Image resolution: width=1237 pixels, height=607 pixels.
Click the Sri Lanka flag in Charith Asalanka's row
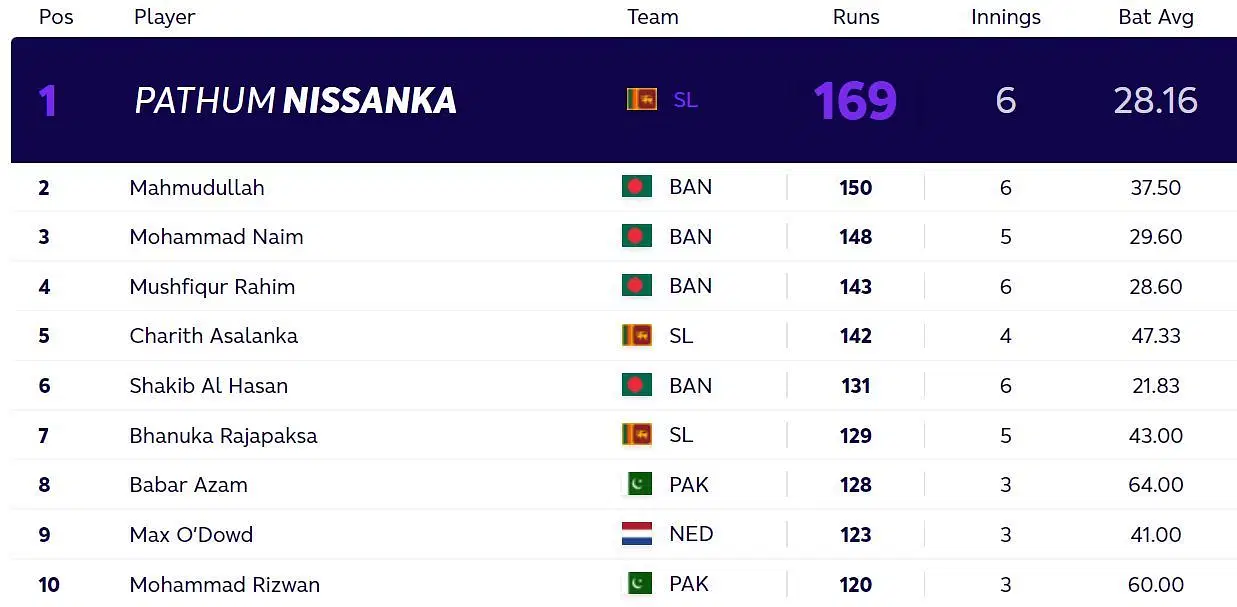(x=637, y=335)
